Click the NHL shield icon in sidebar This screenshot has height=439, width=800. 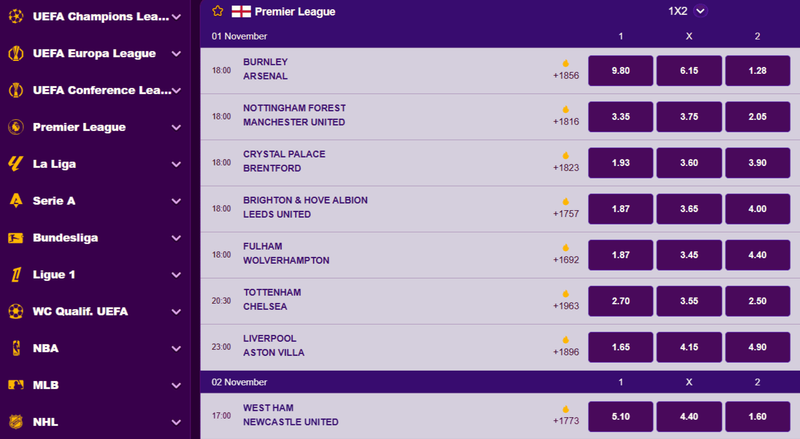(x=16, y=421)
